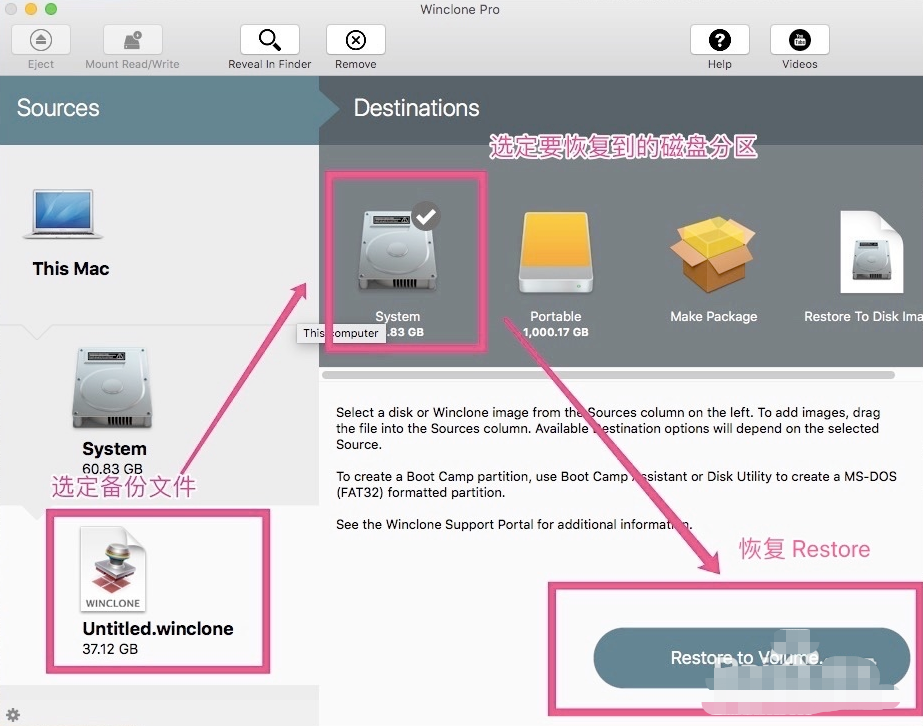The image size is (923, 726).
Task: Choose the Portable yellow drive destination
Action: (556, 253)
